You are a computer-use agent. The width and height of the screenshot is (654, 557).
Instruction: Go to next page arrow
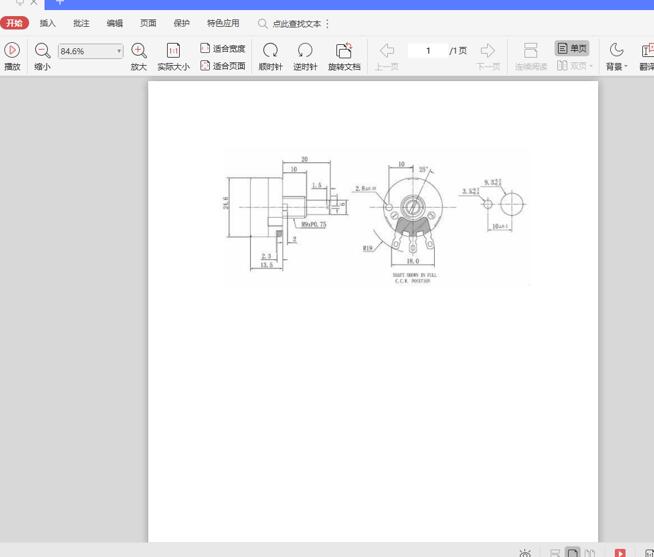coord(487,50)
